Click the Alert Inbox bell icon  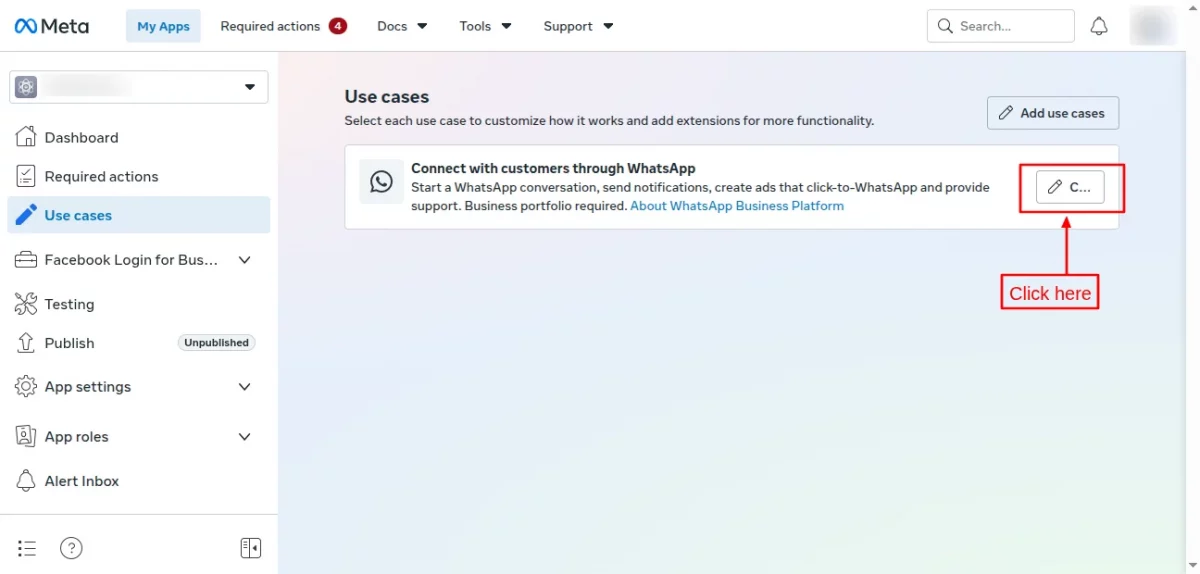pyautogui.click(x=26, y=480)
